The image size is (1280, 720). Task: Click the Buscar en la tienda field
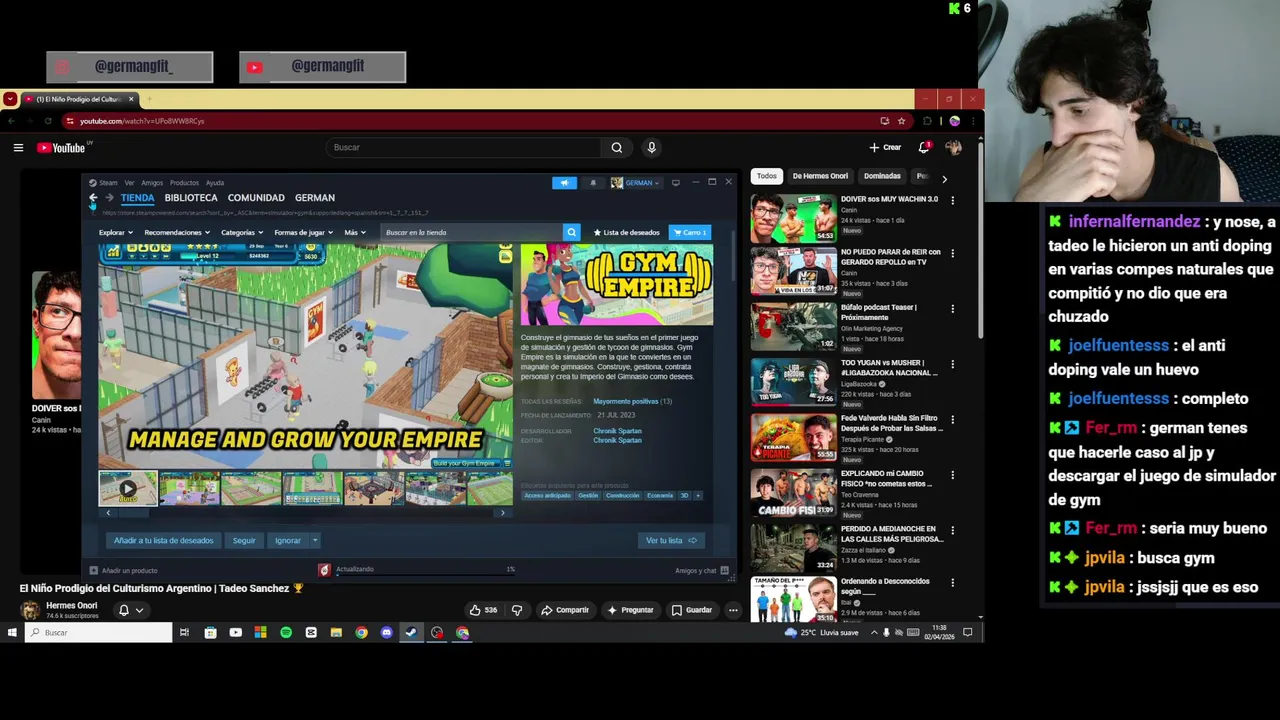pos(471,232)
